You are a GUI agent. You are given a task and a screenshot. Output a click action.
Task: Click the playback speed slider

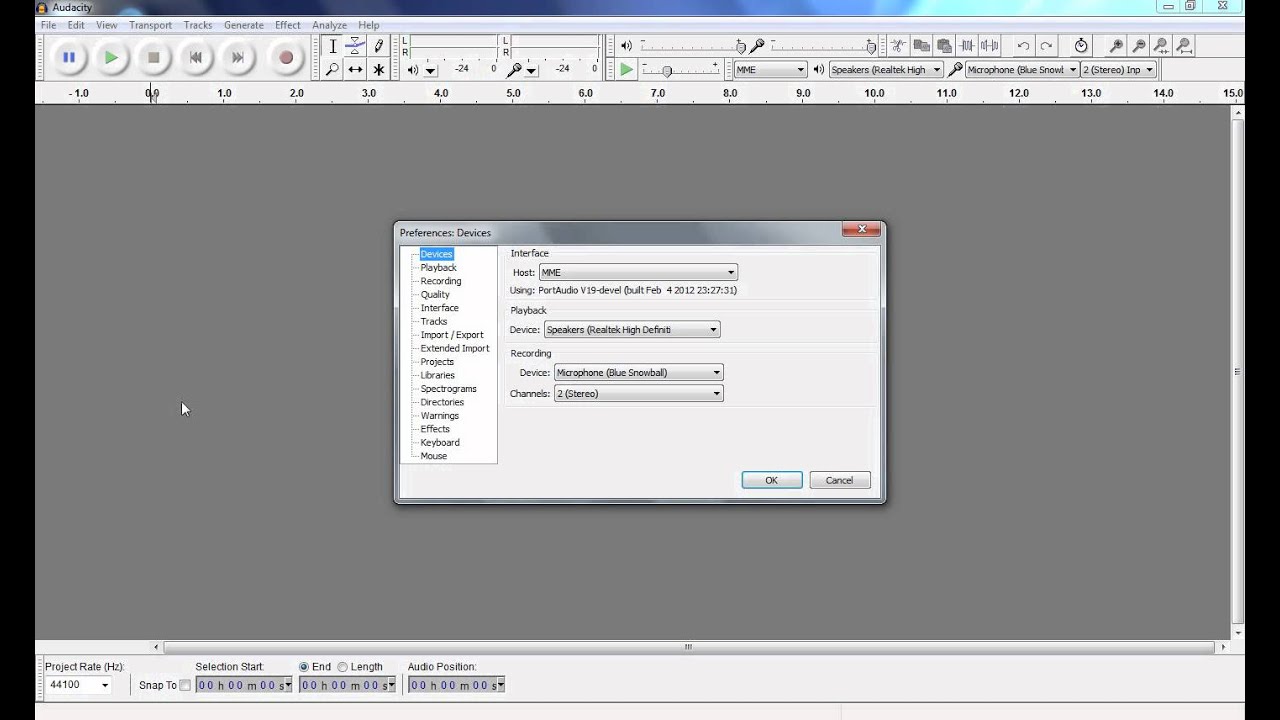[x=680, y=69]
